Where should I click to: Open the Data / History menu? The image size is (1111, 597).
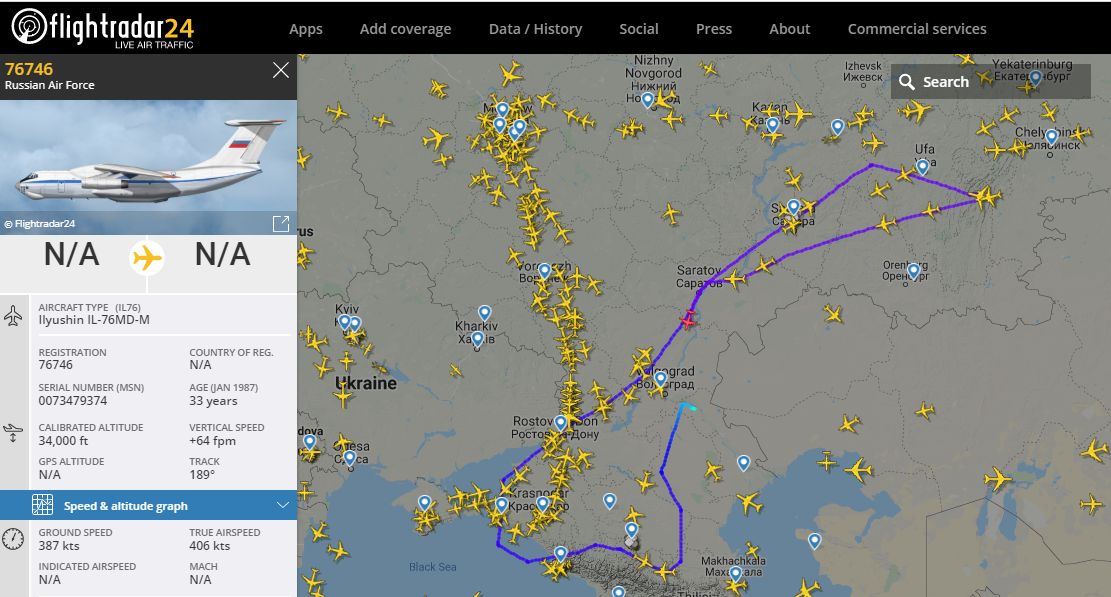point(535,29)
